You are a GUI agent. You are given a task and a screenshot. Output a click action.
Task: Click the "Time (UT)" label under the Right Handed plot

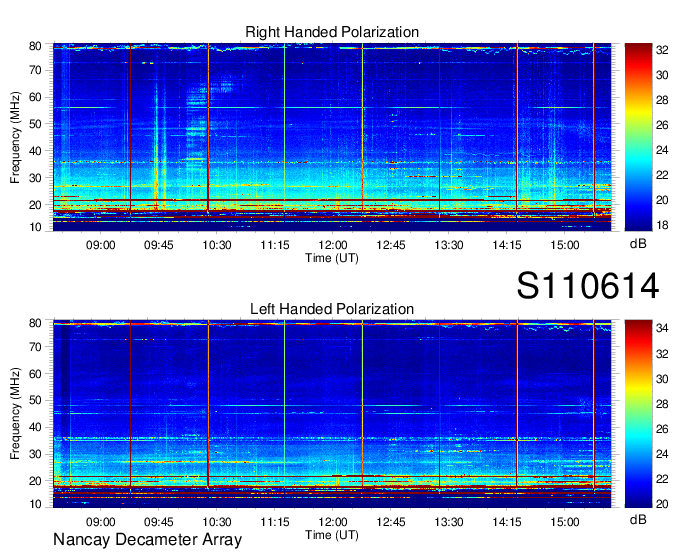click(x=332, y=258)
